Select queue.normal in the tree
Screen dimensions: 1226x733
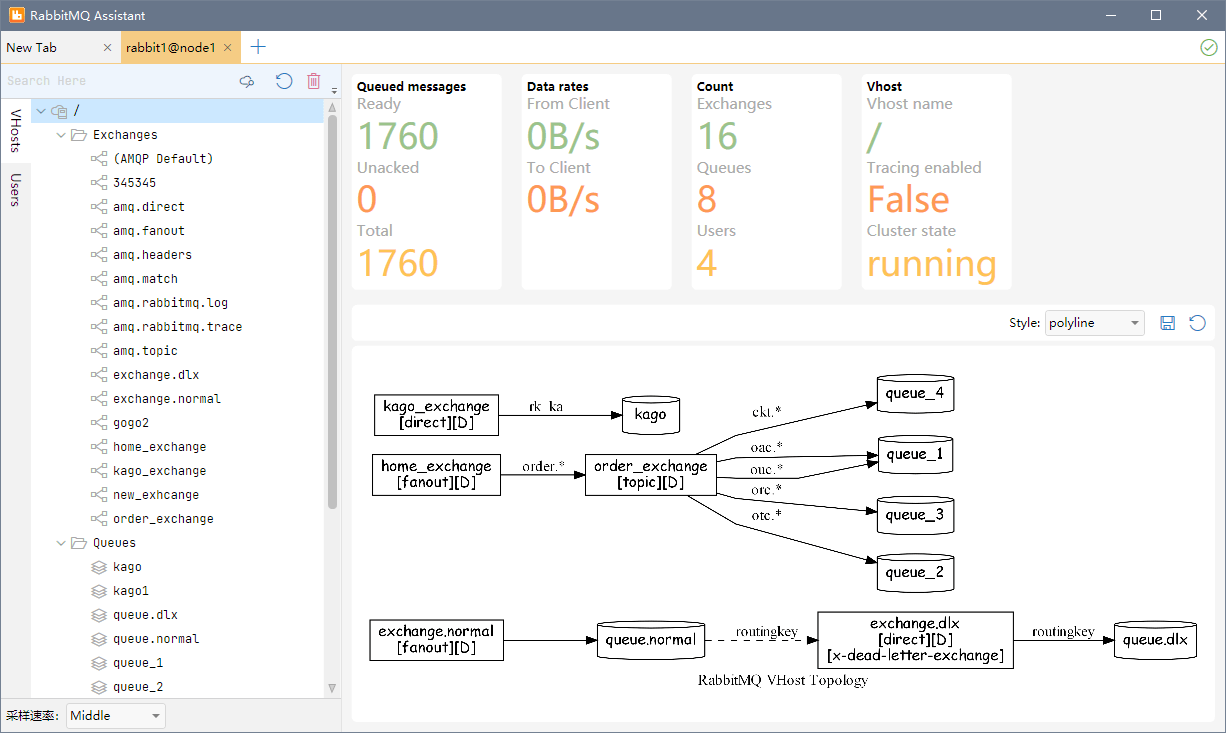tap(156, 639)
